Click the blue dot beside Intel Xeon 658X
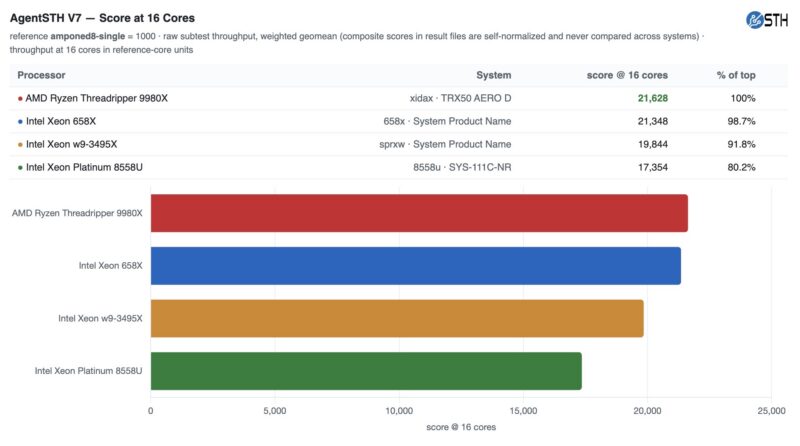The height and width of the screenshot is (446, 800). [x=20, y=121]
